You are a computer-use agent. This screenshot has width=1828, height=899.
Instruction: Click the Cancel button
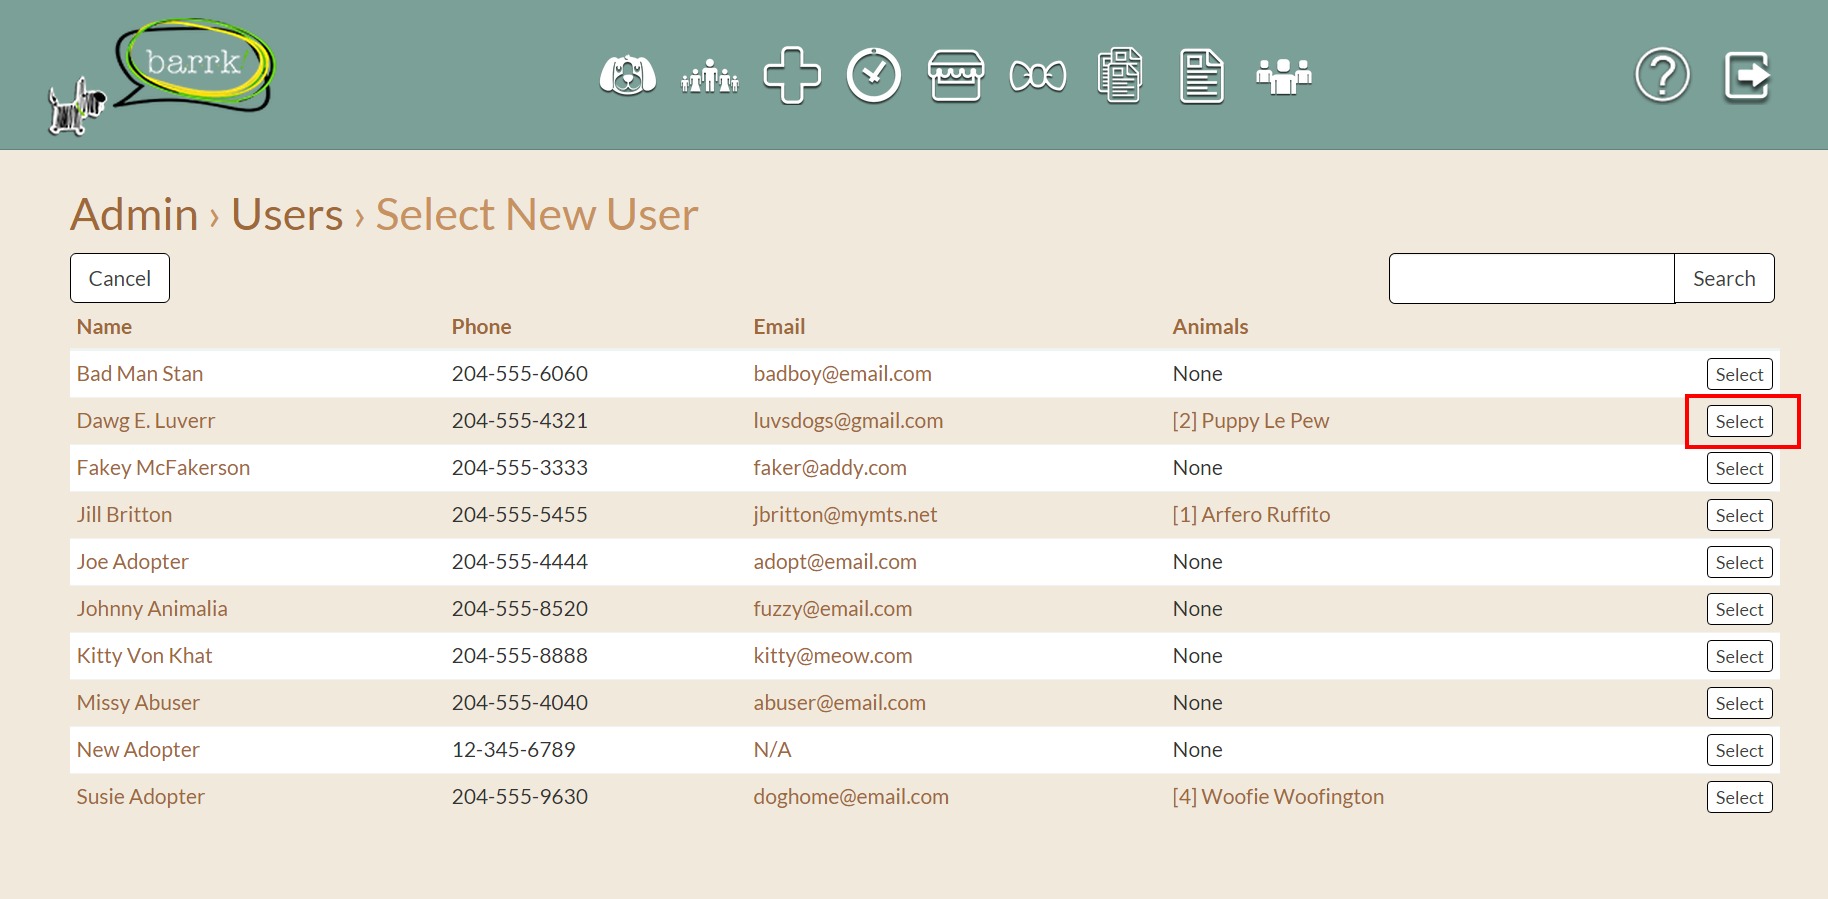point(120,278)
